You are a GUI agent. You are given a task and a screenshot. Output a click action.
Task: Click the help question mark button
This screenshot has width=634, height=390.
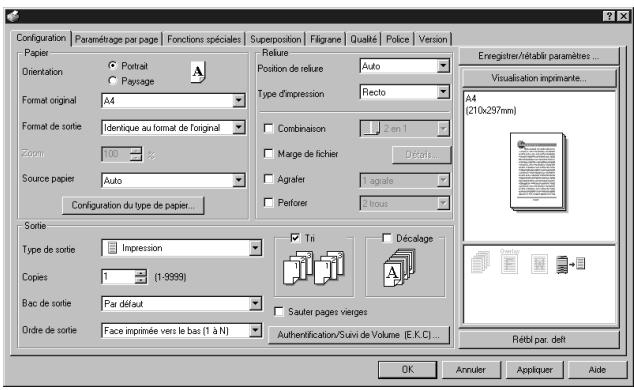pyautogui.click(x=609, y=16)
